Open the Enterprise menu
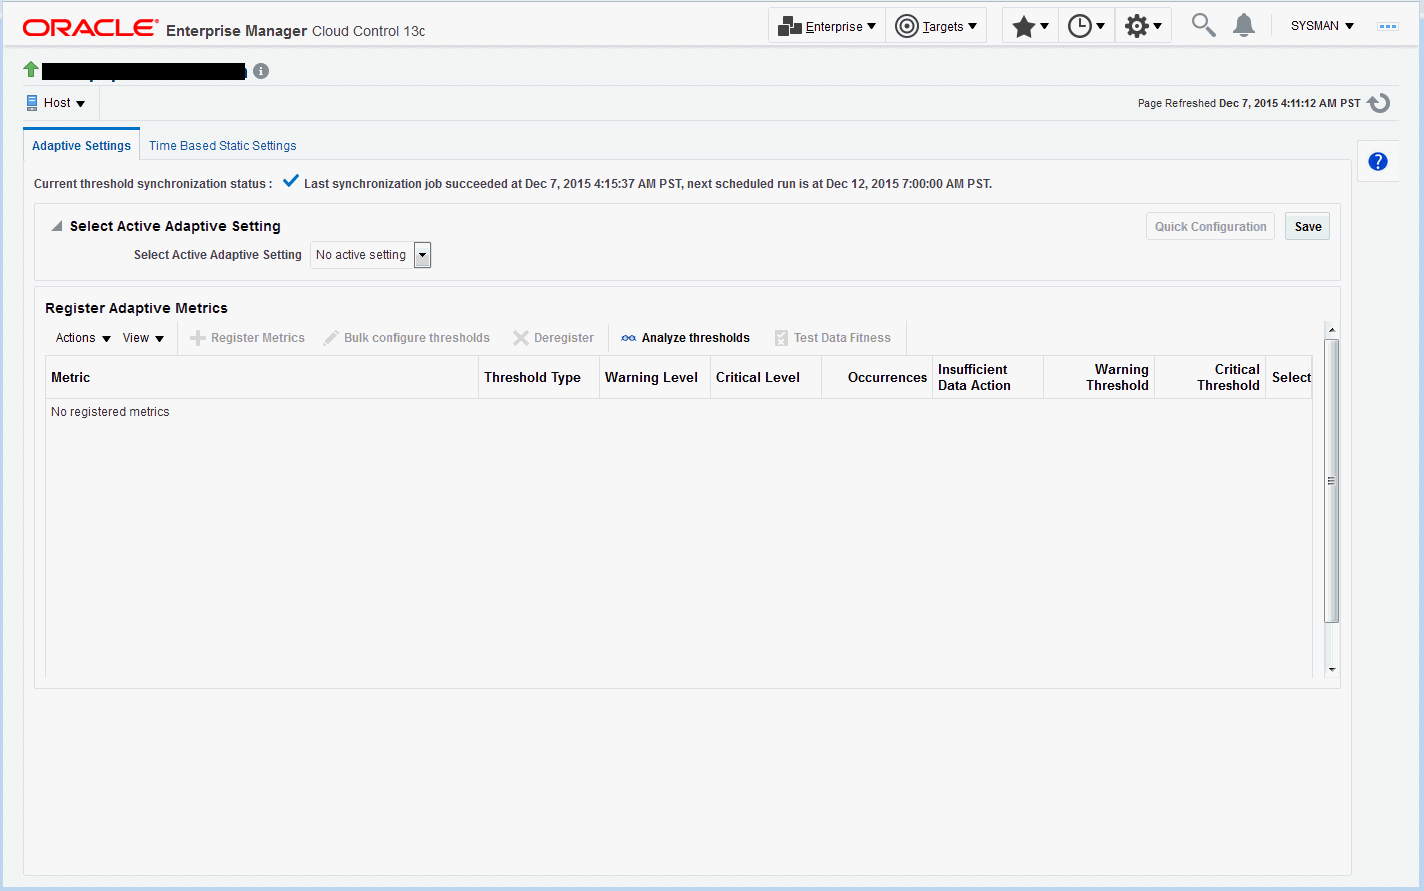 [827, 26]
